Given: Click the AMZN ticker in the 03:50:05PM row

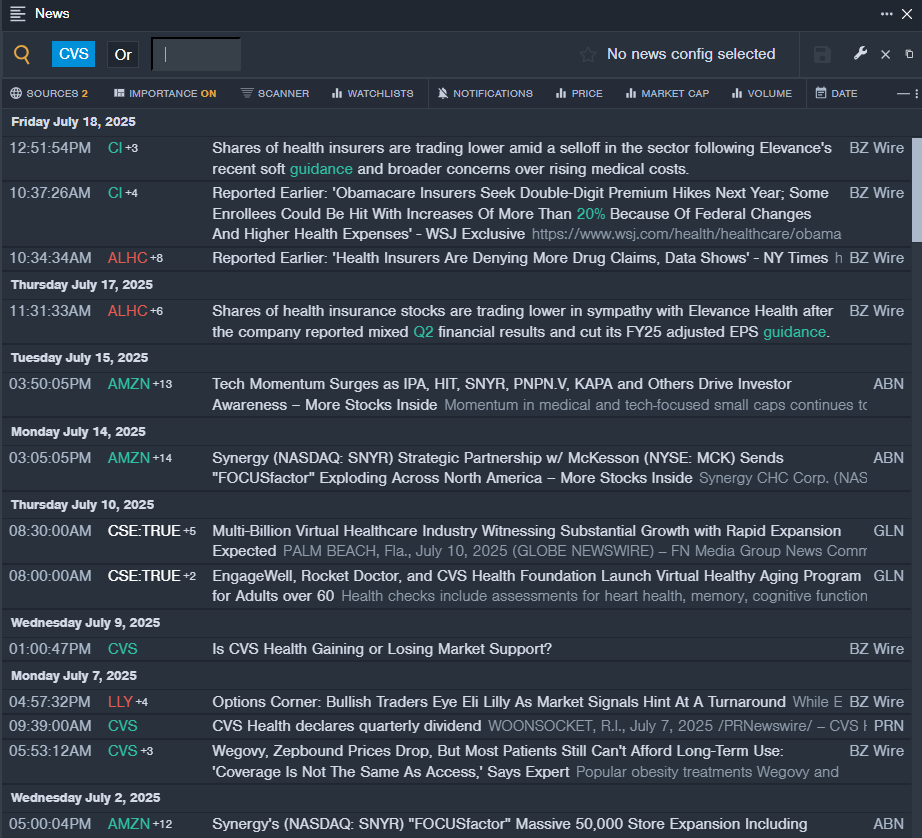Looking at the screenshot, I should coord(129,384).
